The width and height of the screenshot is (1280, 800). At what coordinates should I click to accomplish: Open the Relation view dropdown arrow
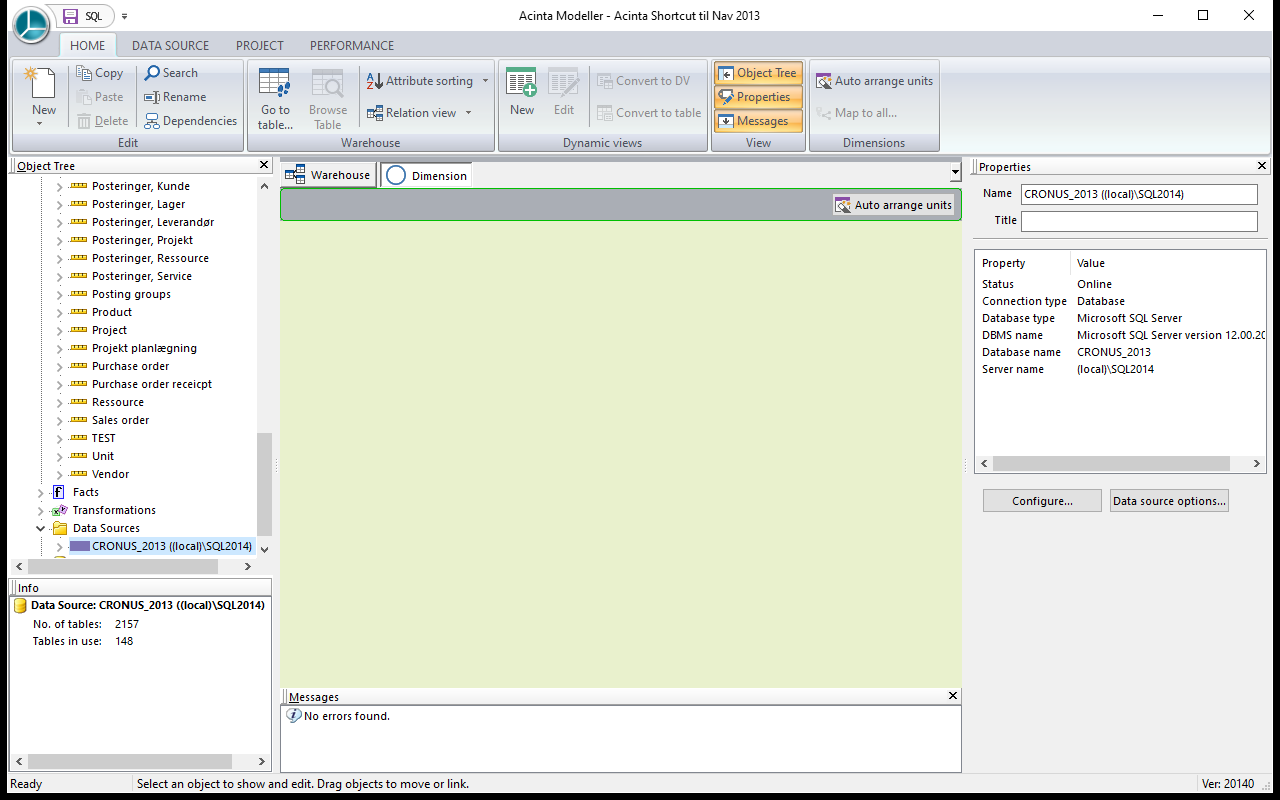tap(468, 113)
